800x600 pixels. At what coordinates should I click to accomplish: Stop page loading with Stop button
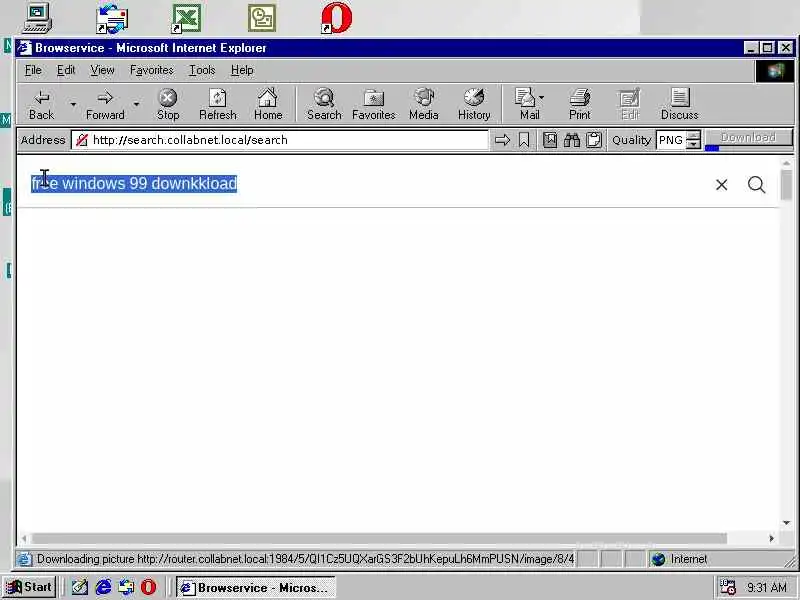168,105
